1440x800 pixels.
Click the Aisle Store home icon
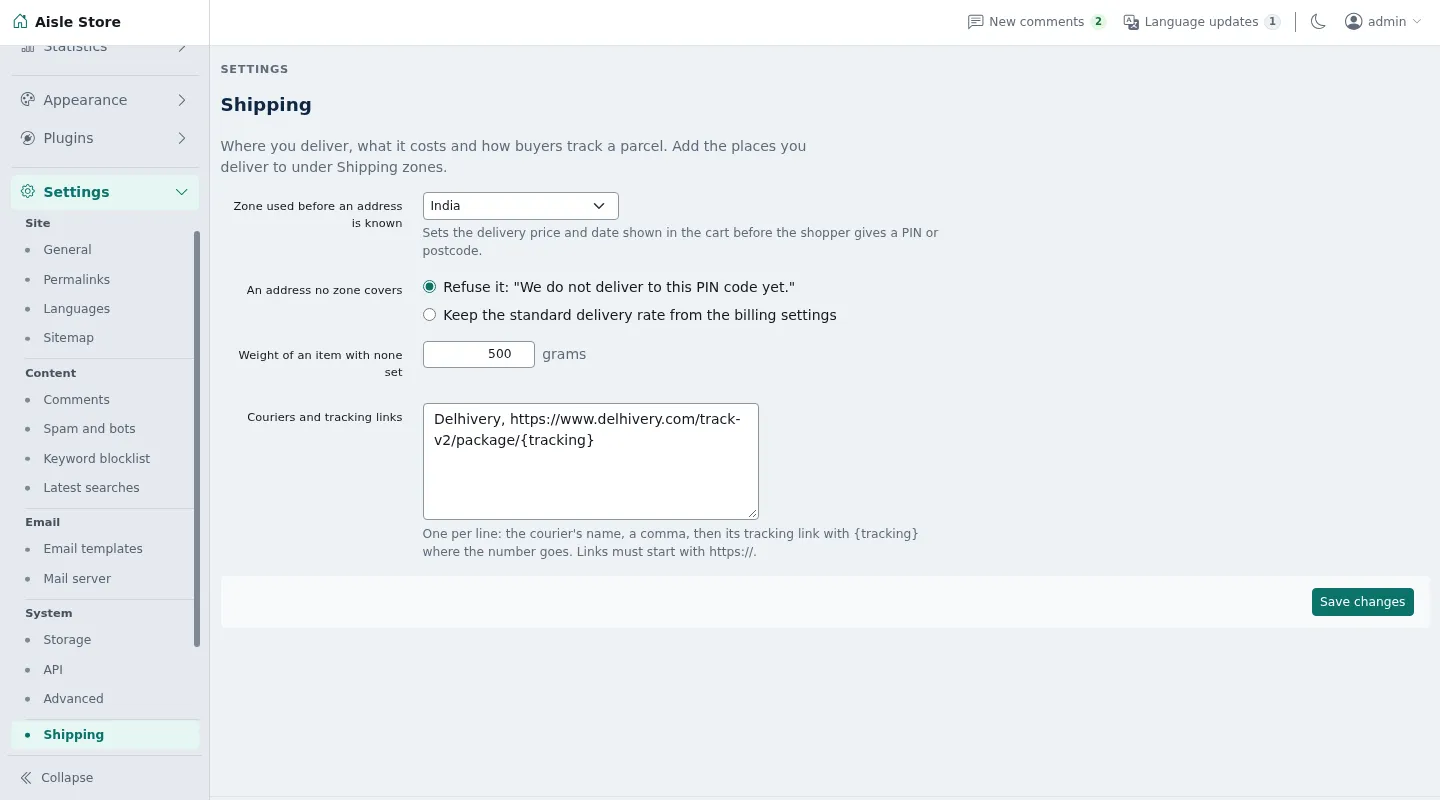[x=20, y=22]
